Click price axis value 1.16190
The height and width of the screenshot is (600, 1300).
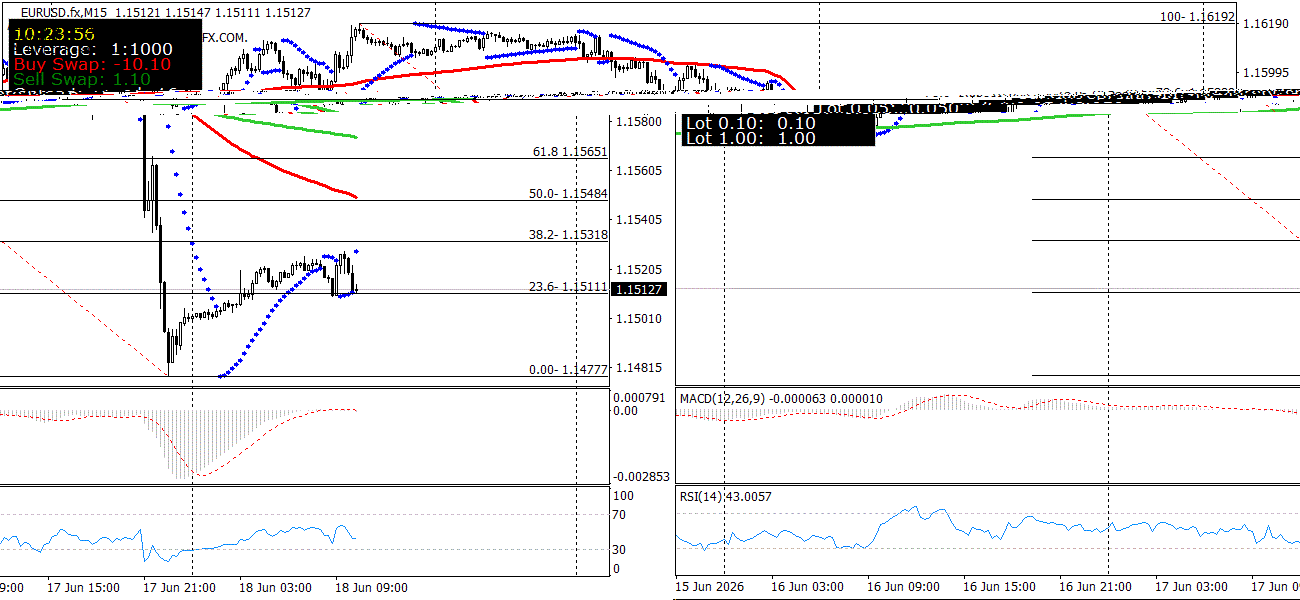(1268, 23)
